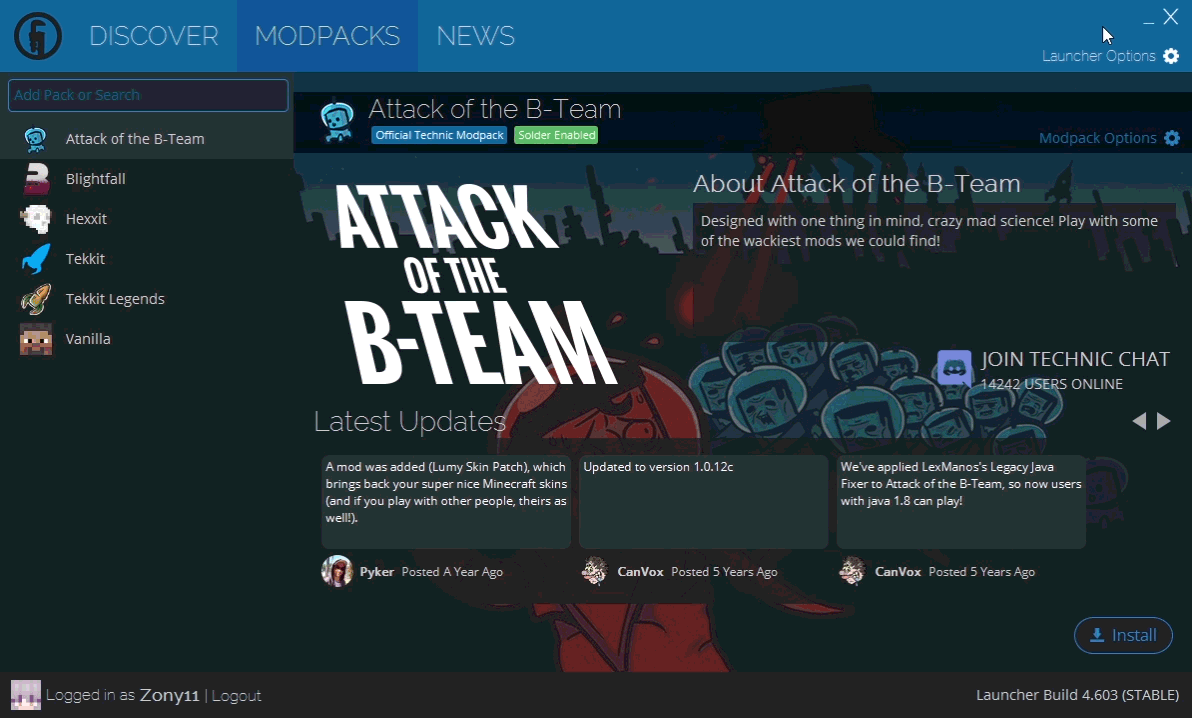Open the Legacy Java Fixer update post
This screenshot has width=1192, height=718.
[961, 501]
